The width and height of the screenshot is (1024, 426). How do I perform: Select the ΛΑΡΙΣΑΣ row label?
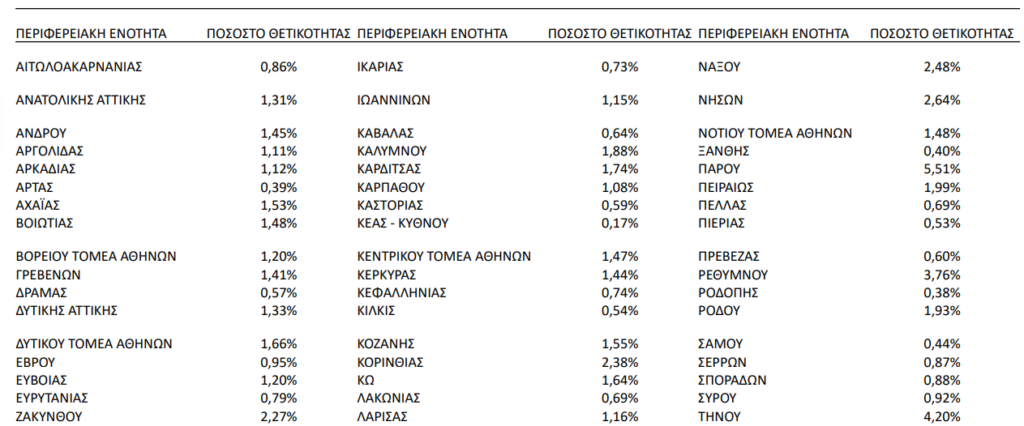point(383,416)
